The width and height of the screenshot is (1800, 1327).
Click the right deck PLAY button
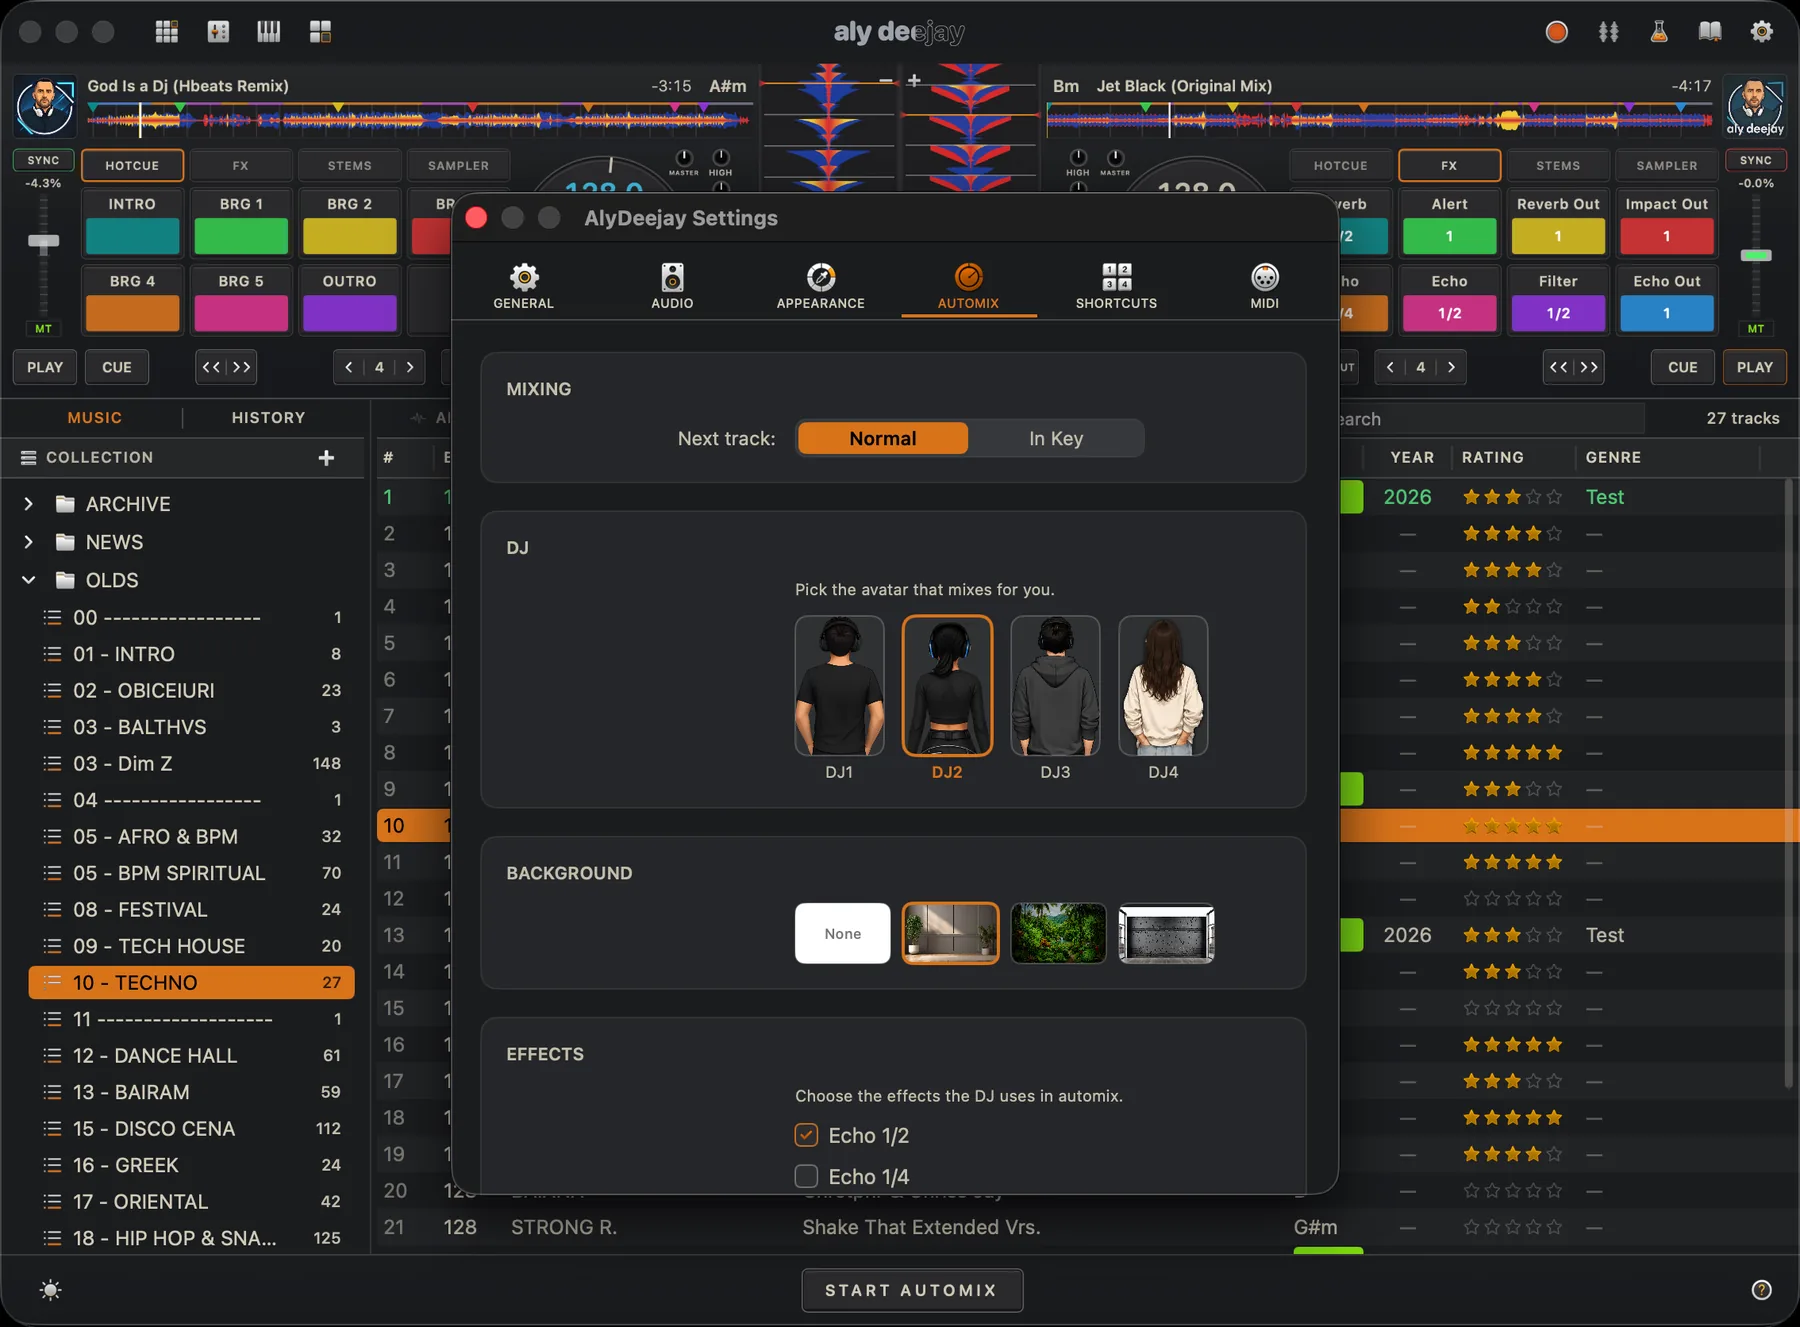pos(1755,367)
